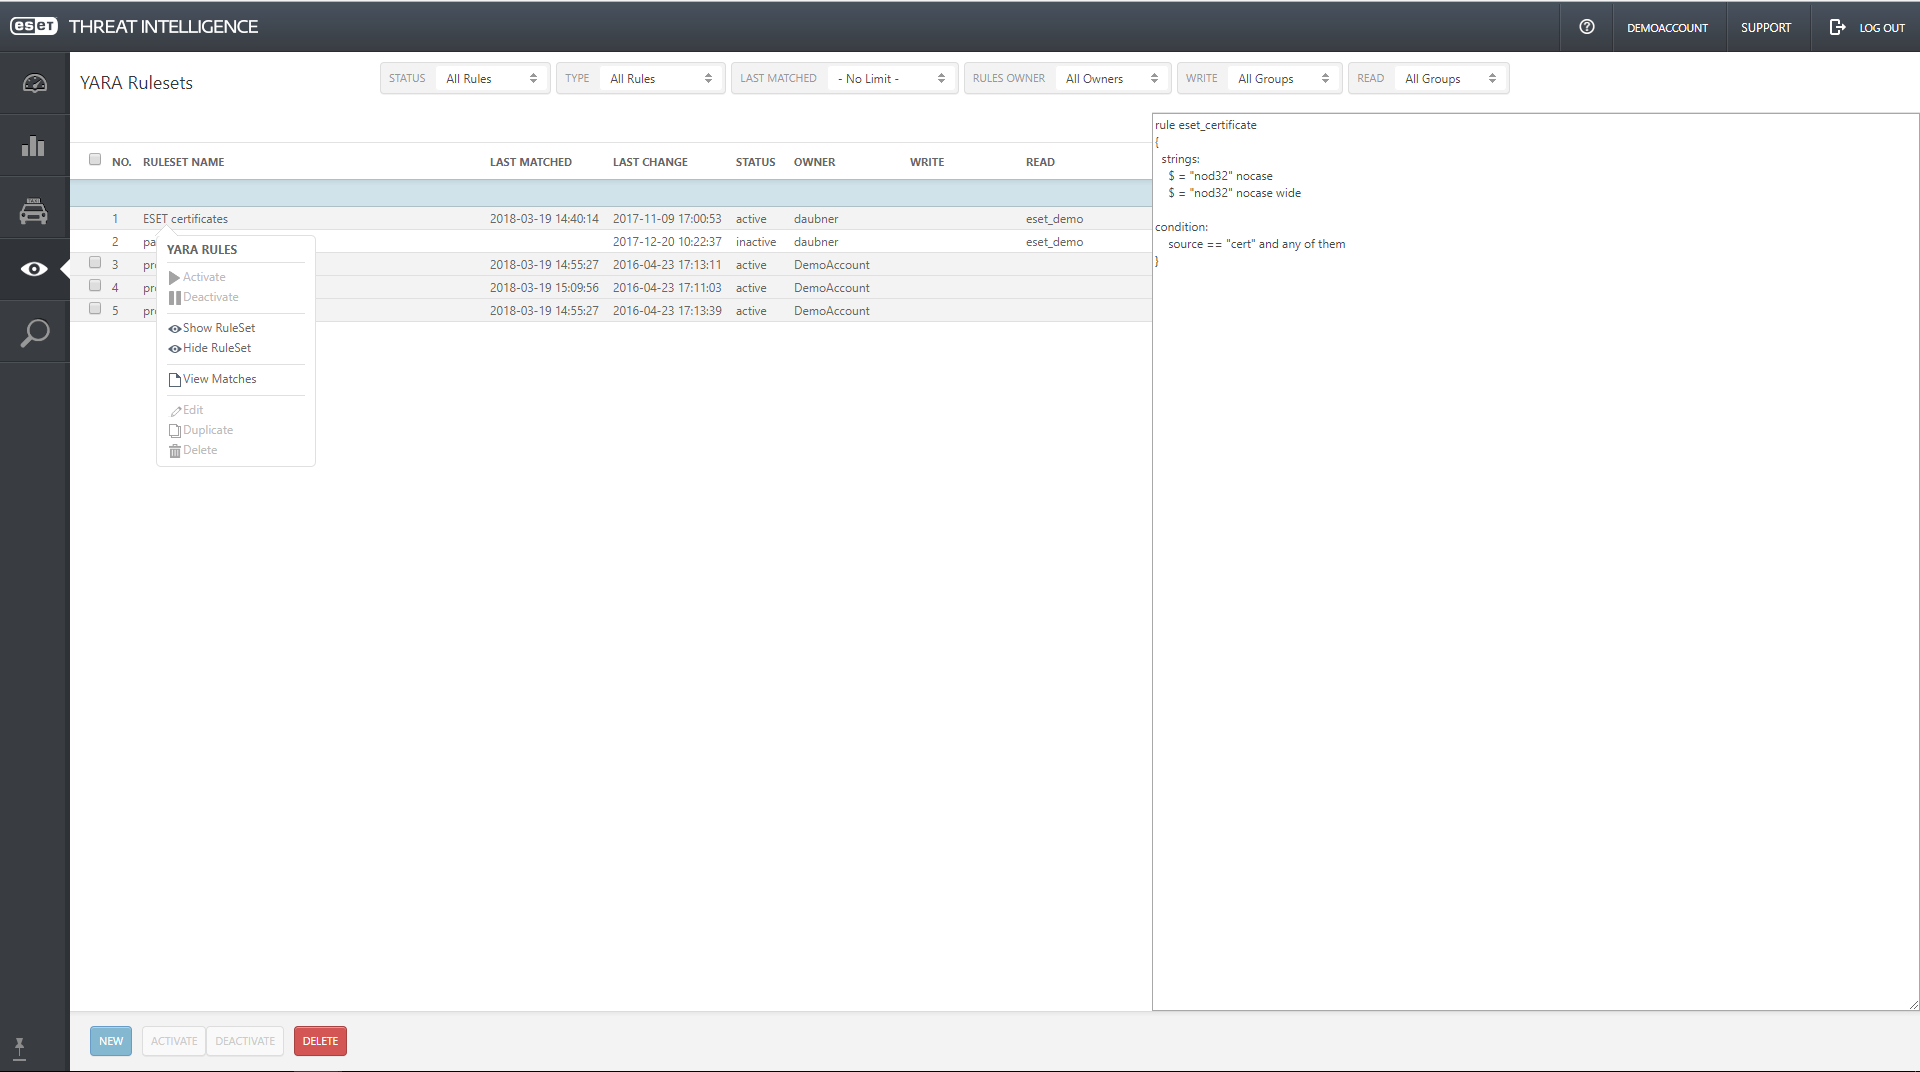Open the dashboard gauge icon in sidebar
1920x1072 pixels.
click(x=34, y=84)
